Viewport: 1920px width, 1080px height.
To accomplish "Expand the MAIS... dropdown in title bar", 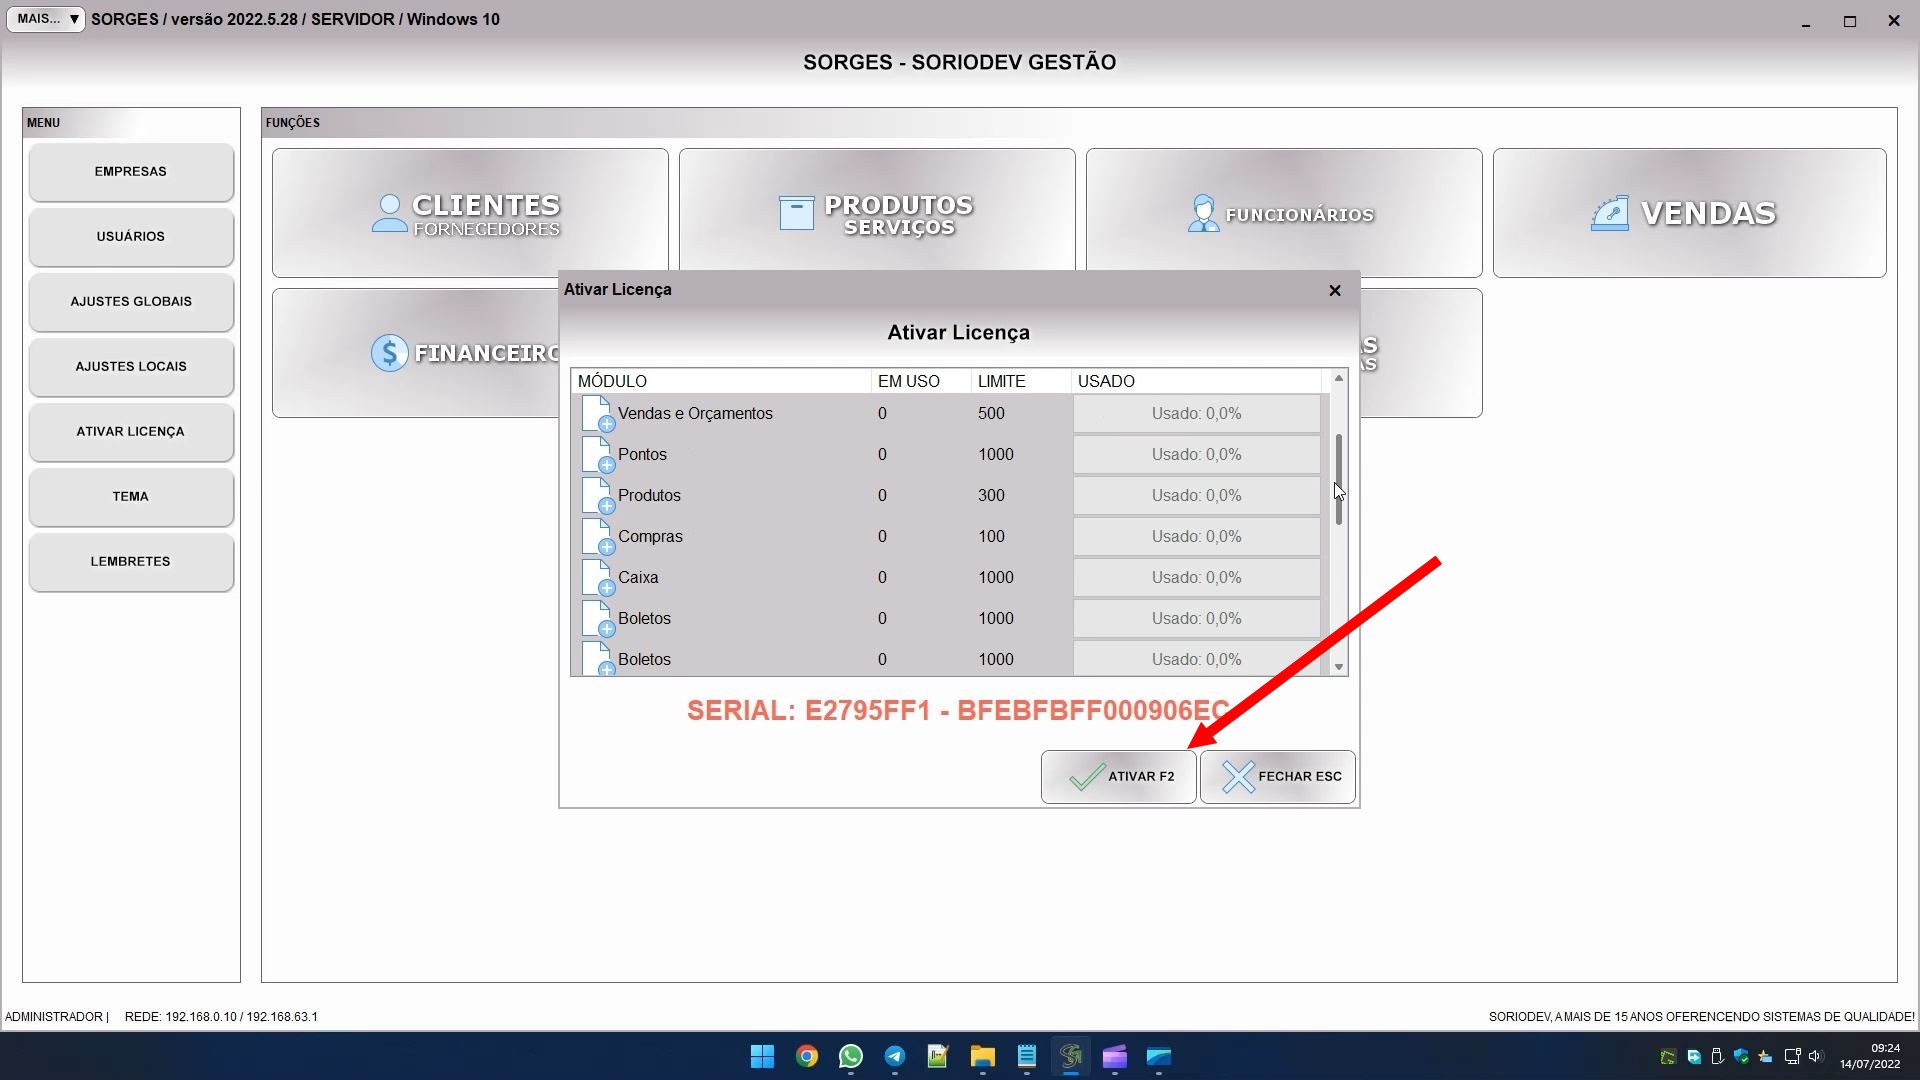I will [x=47, y=19].
